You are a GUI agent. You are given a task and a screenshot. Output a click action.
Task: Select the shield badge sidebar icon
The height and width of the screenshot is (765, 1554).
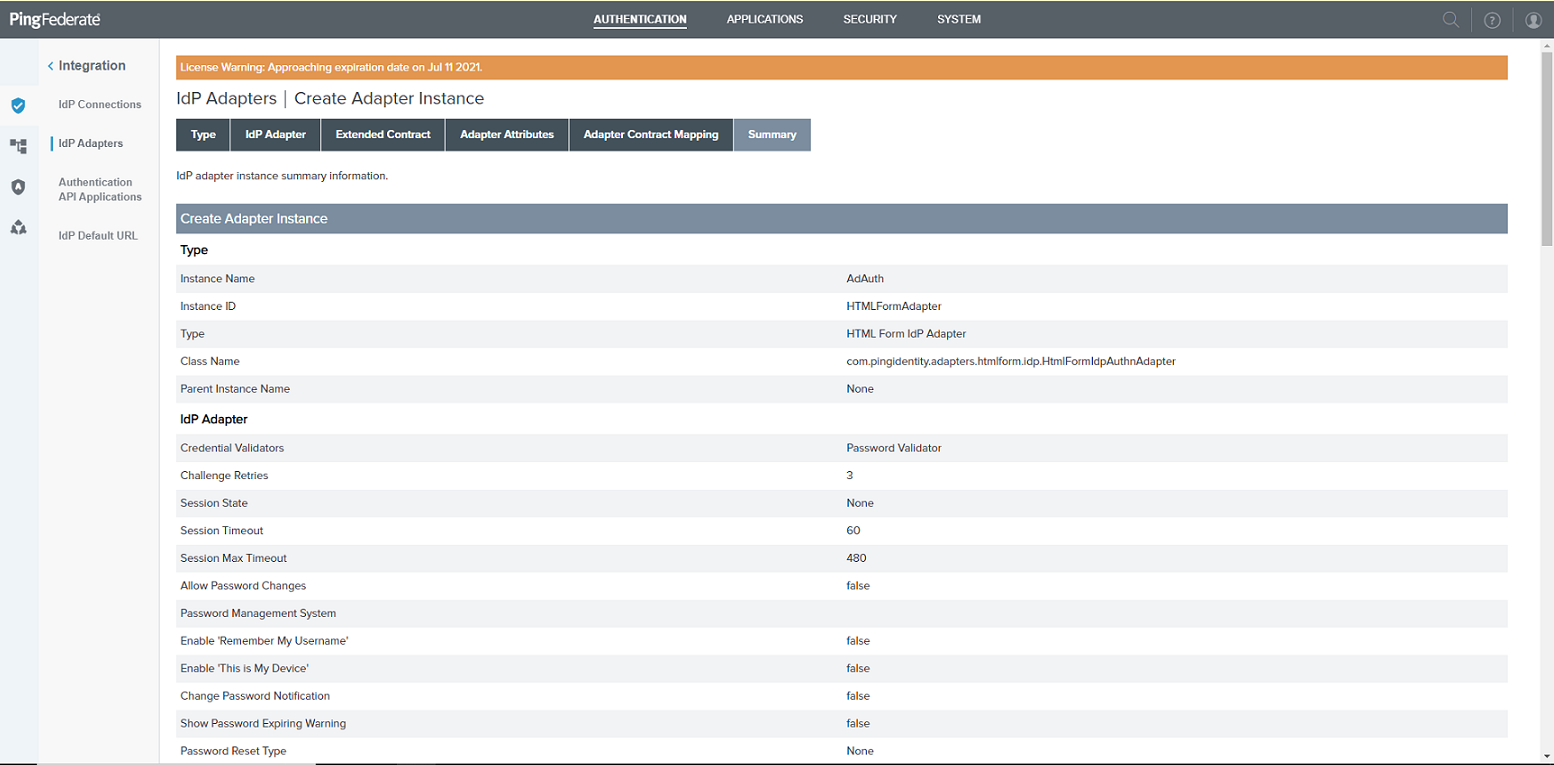pyautogui.click(x=18, y=187)
